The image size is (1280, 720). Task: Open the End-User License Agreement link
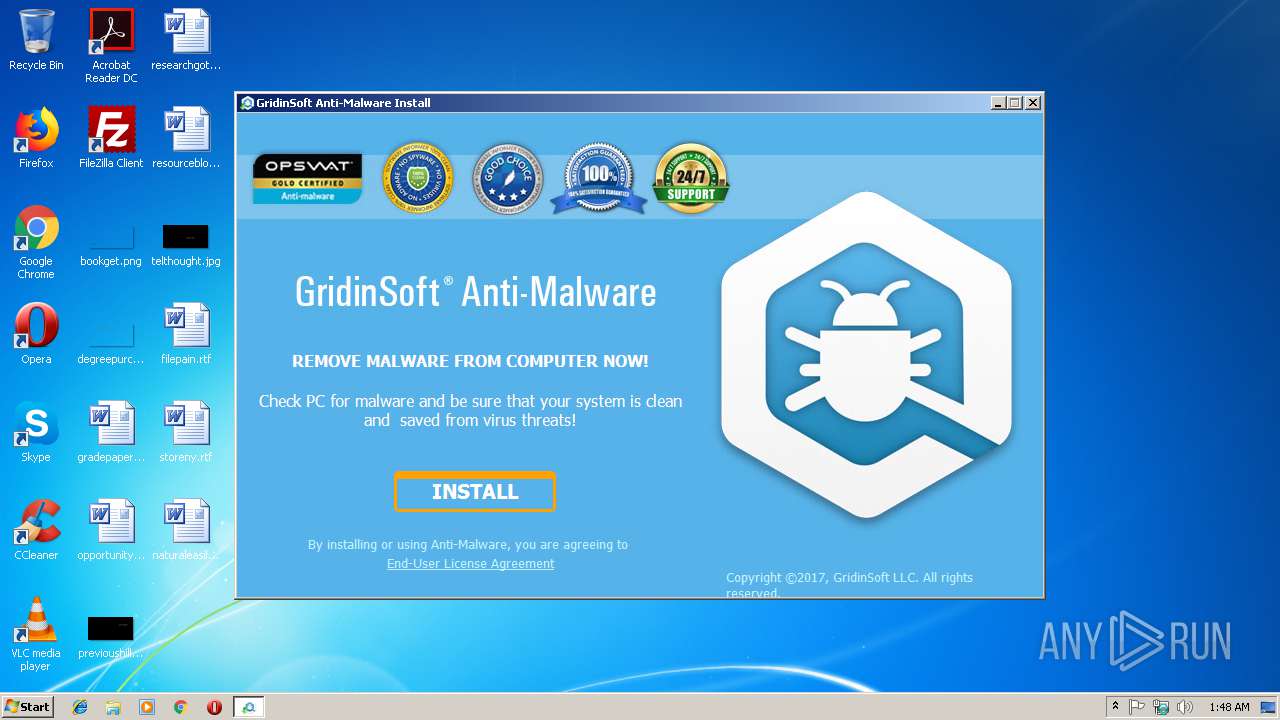(x=470, y=564)
